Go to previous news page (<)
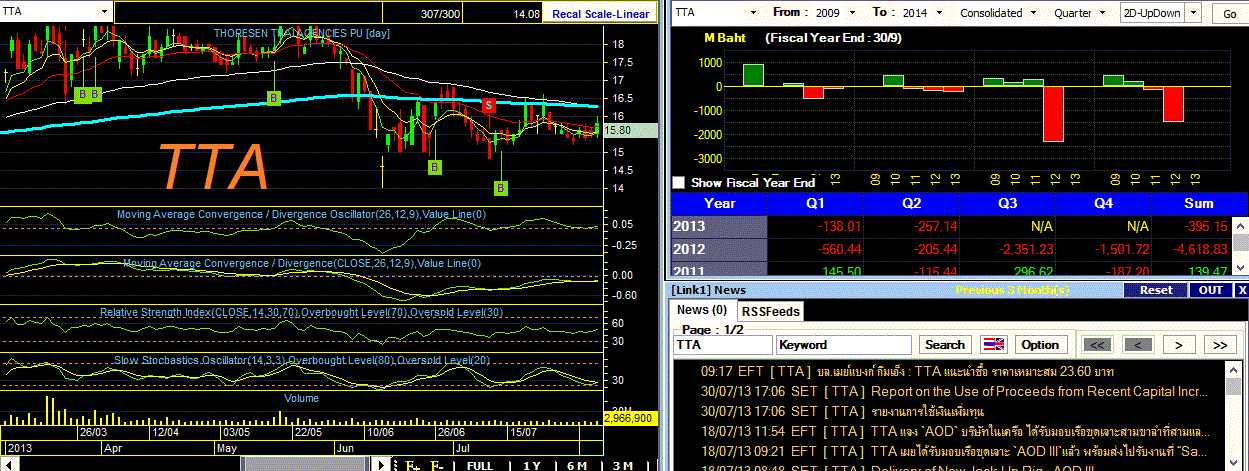Screen dimensions: 1249x471 point(1137,344)
